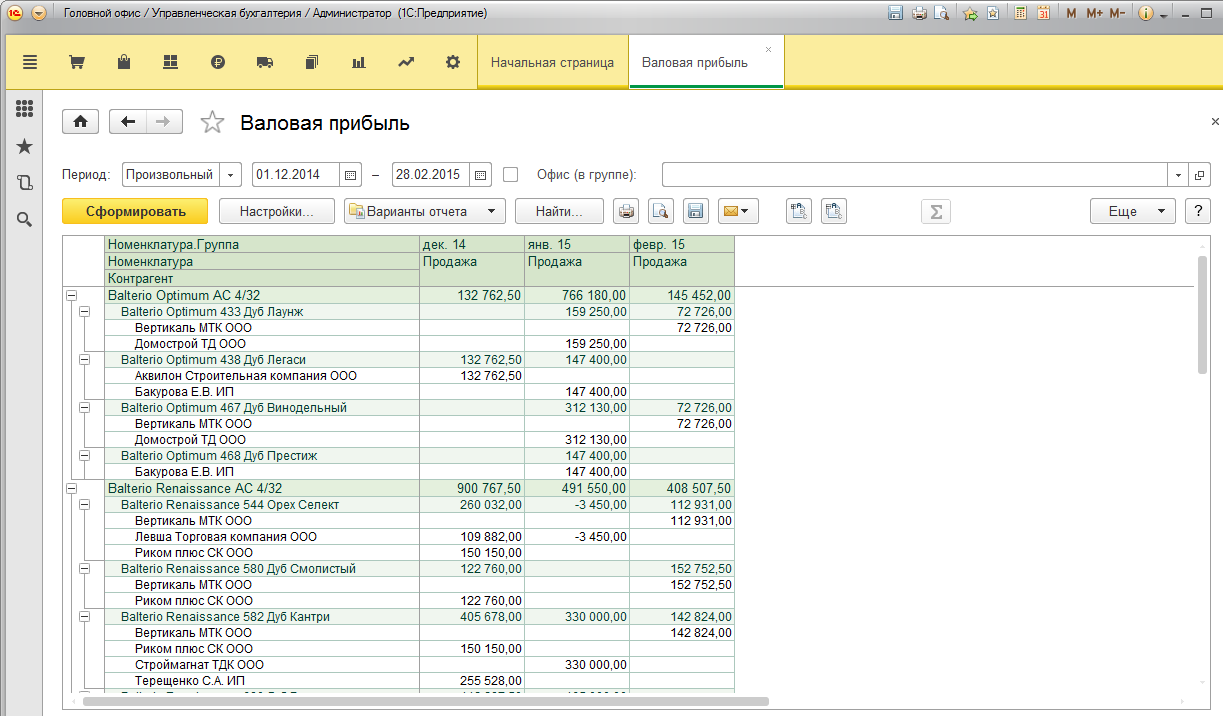
Task: Open the info icon in title bar
Action: coord(1146,14)
